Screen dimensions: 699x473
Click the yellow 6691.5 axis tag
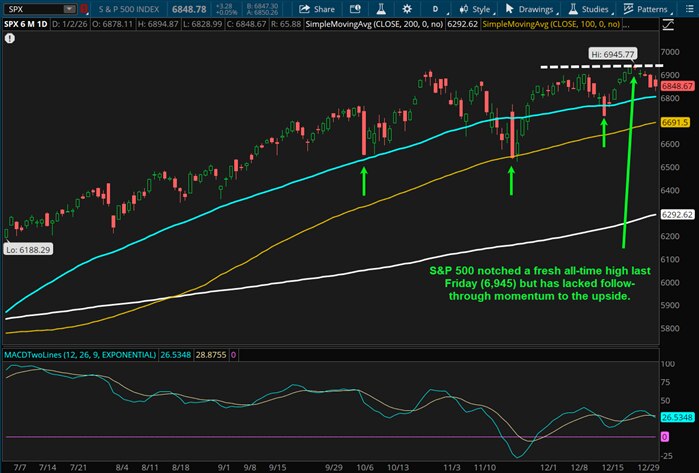[x=675, y=122]
